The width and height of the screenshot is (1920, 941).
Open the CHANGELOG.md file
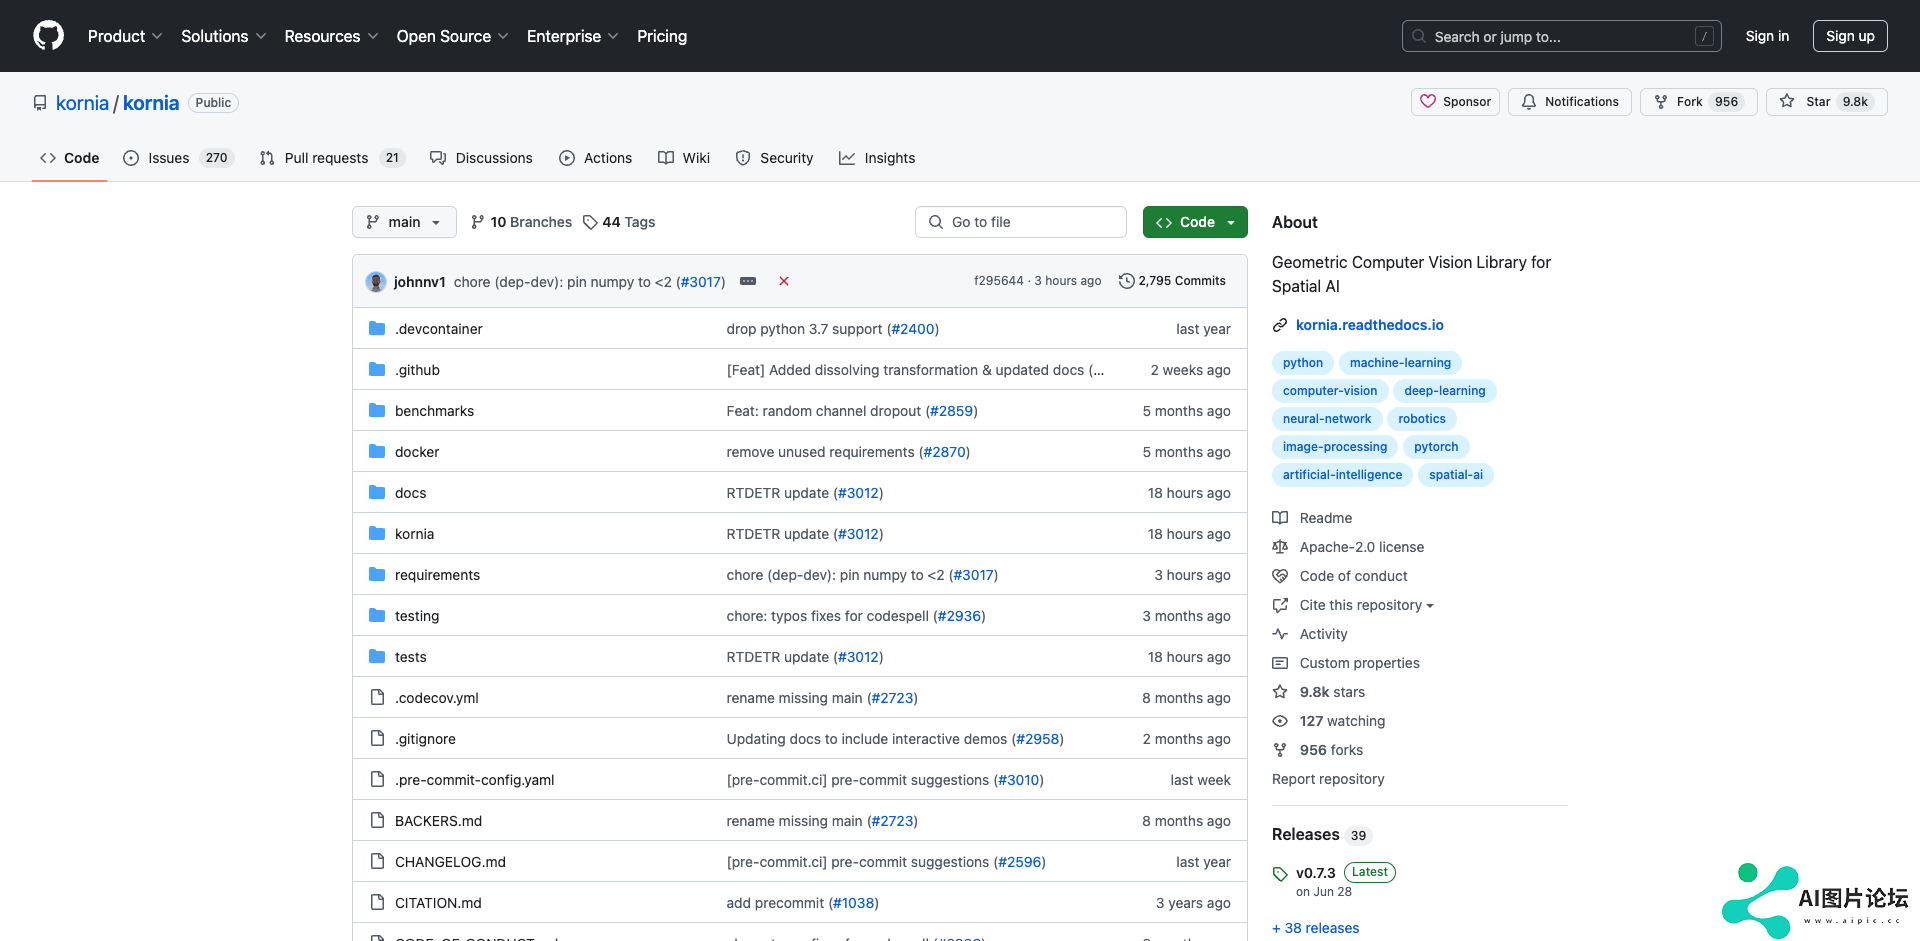pyautogui.click(x=450, y=861)
